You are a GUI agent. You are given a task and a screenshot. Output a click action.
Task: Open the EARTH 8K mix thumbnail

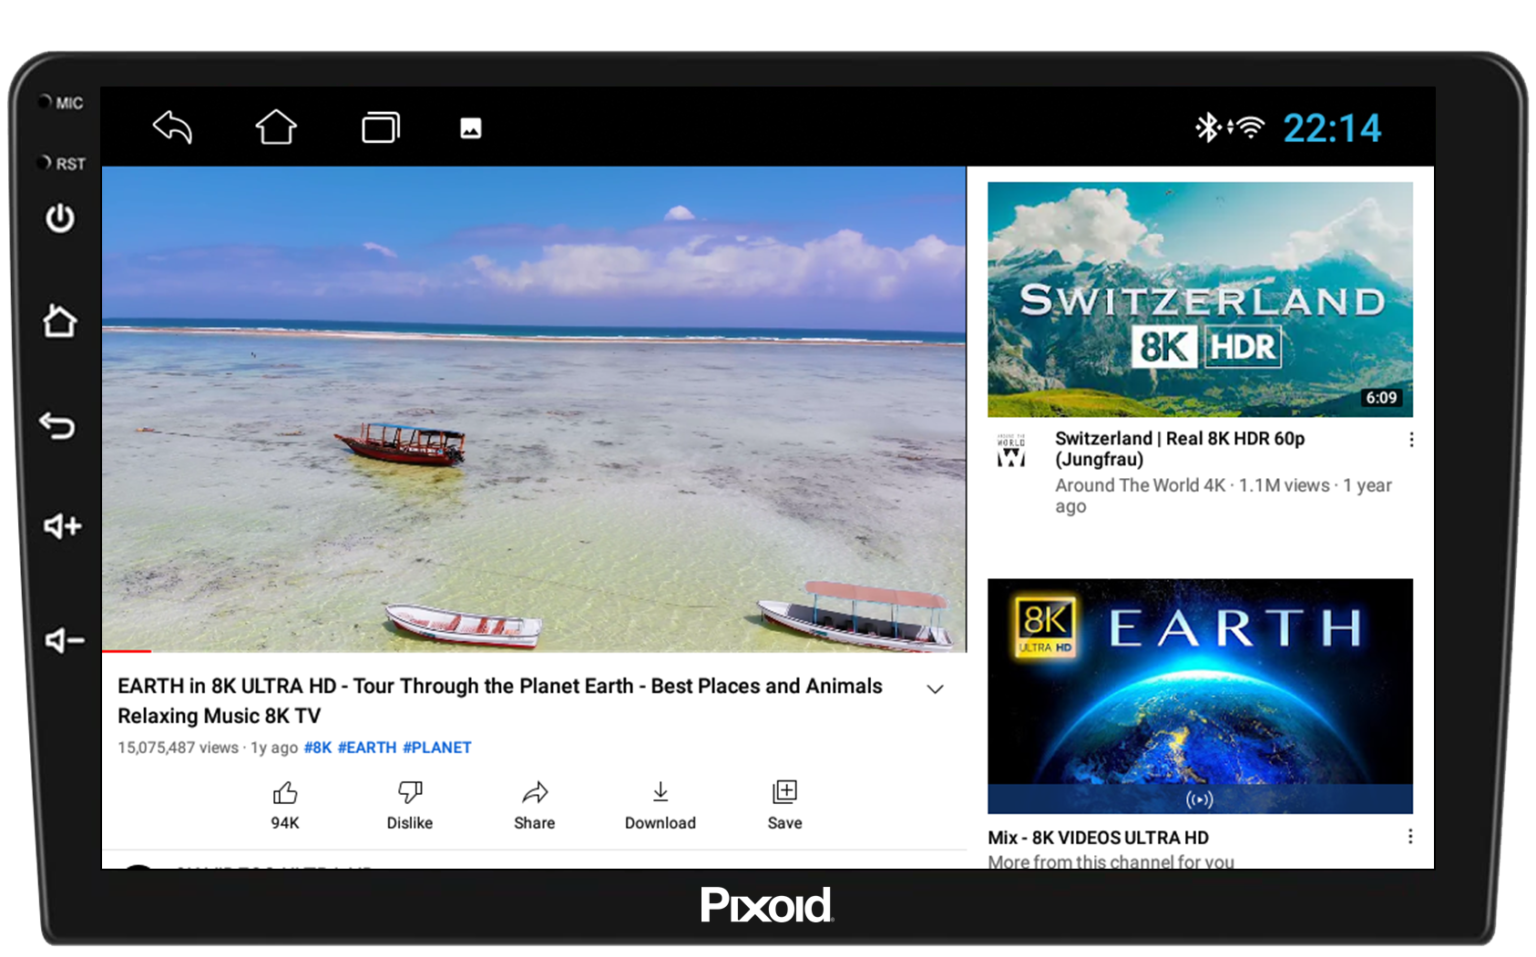point(1200,696)
